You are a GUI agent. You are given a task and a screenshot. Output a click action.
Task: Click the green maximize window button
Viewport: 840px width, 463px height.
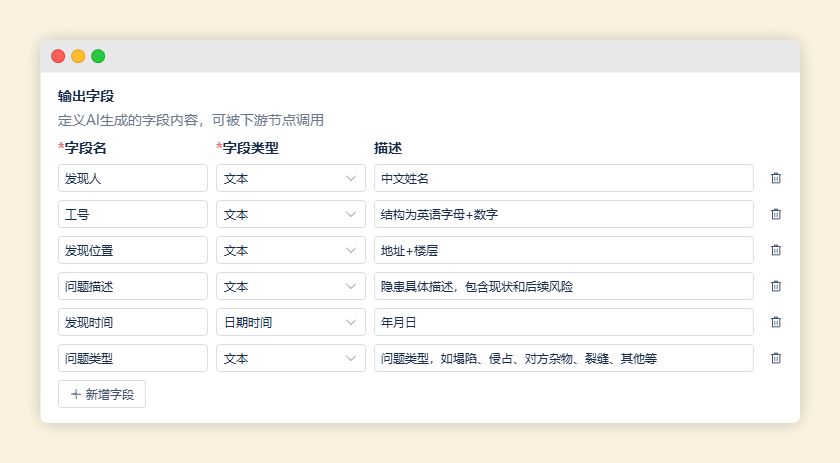(98, 56)
